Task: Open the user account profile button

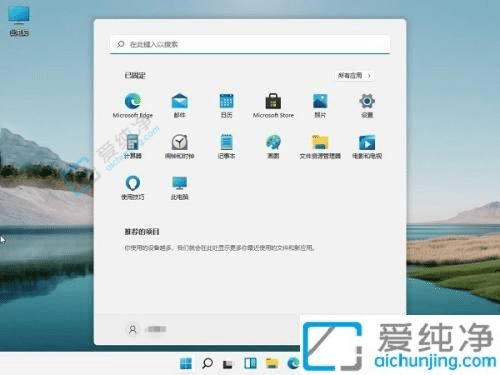Action: pos(146,329)
